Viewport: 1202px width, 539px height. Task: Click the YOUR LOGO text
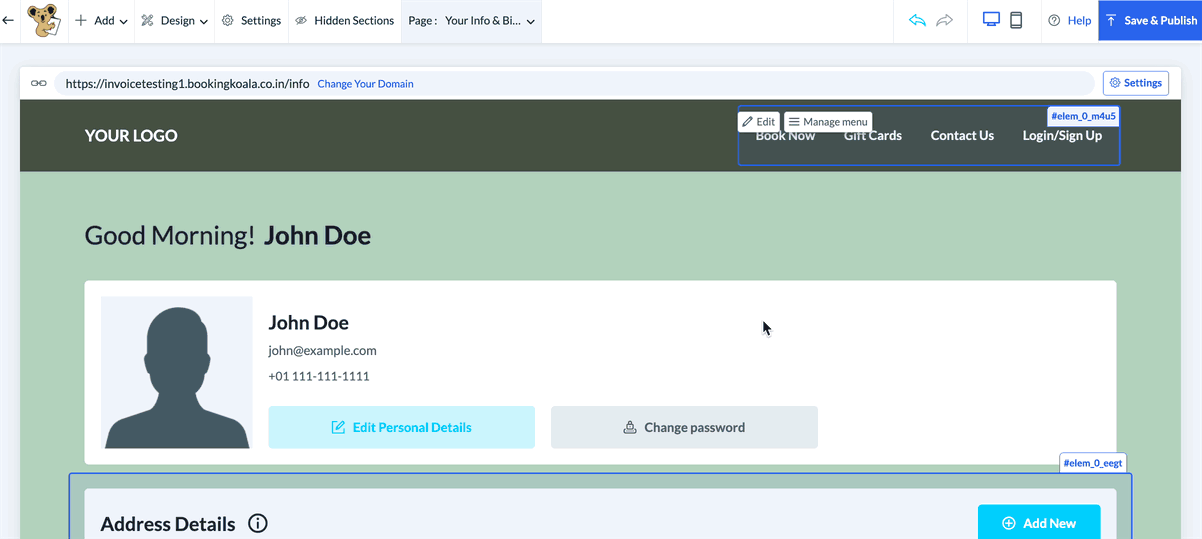(x=131, y=136)
